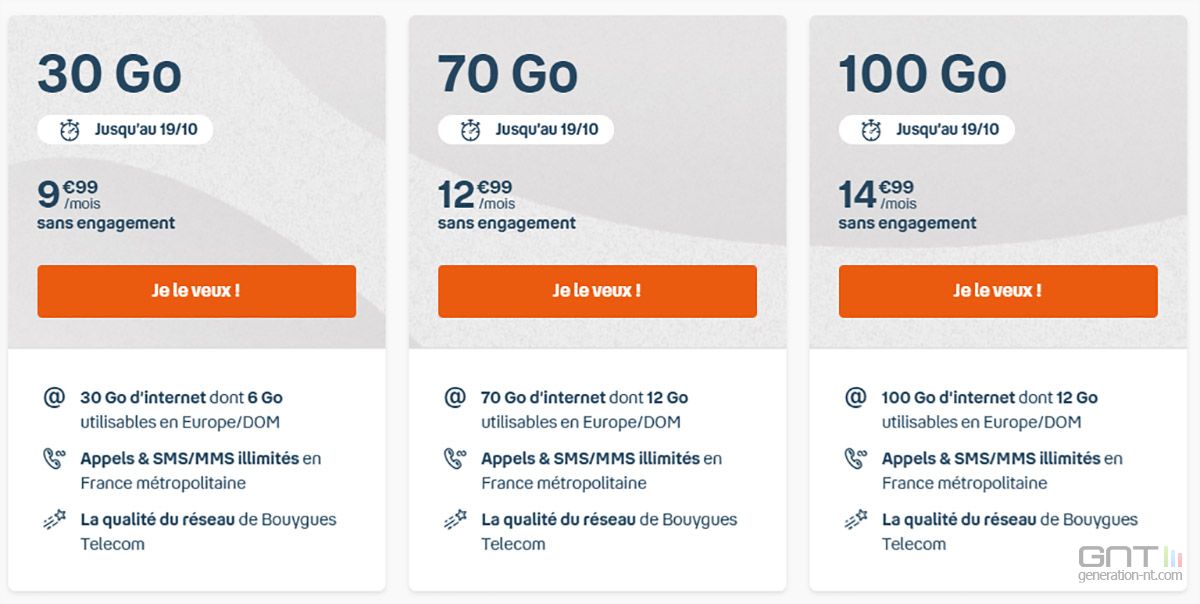Screen dimensions: 1200x604
Task: Click the 70 Go plan title
Action: (x=508, y=74)
